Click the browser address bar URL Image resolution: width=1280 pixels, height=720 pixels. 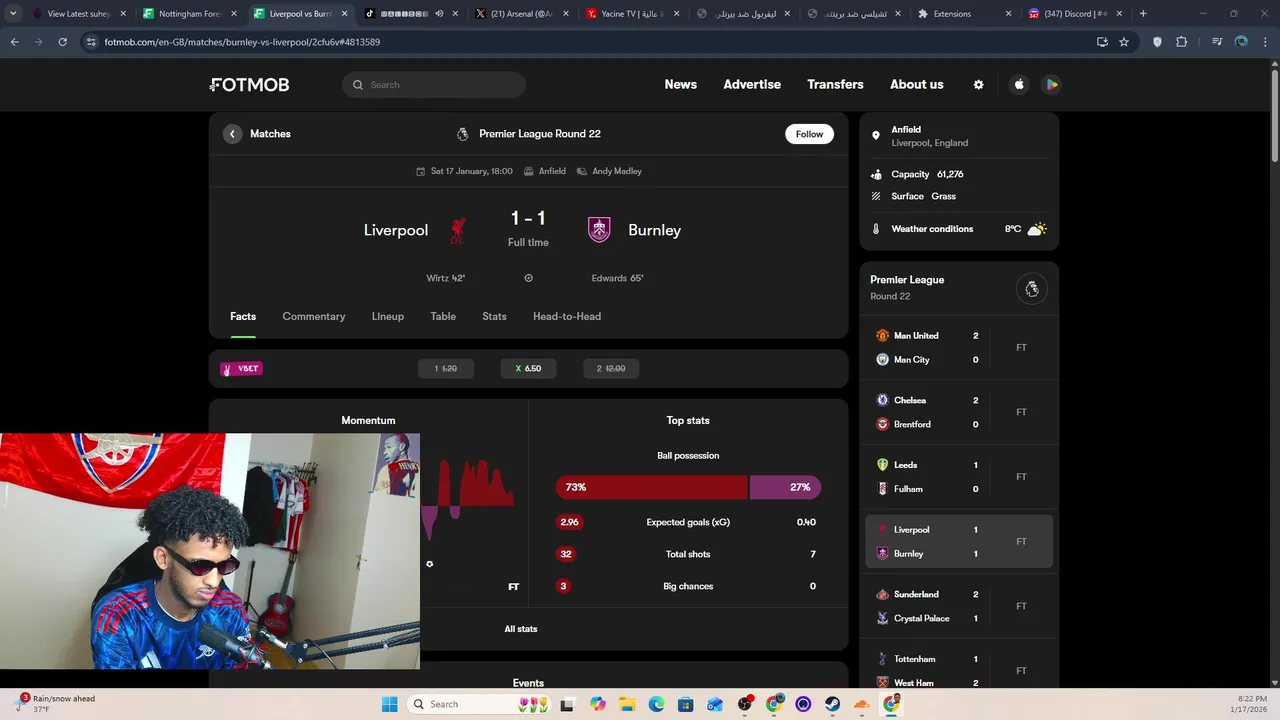[x=242, y=42]
